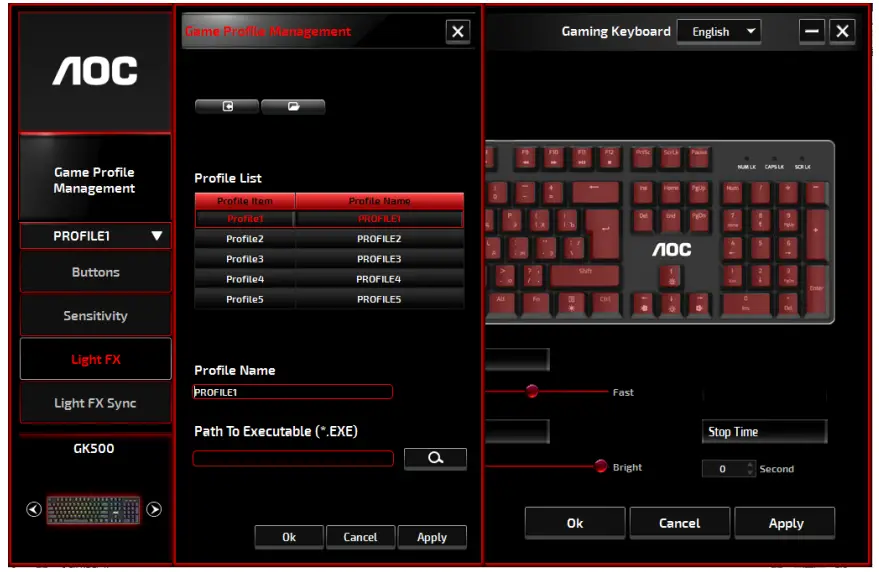Click the Profile Item column header

(245, 201)
